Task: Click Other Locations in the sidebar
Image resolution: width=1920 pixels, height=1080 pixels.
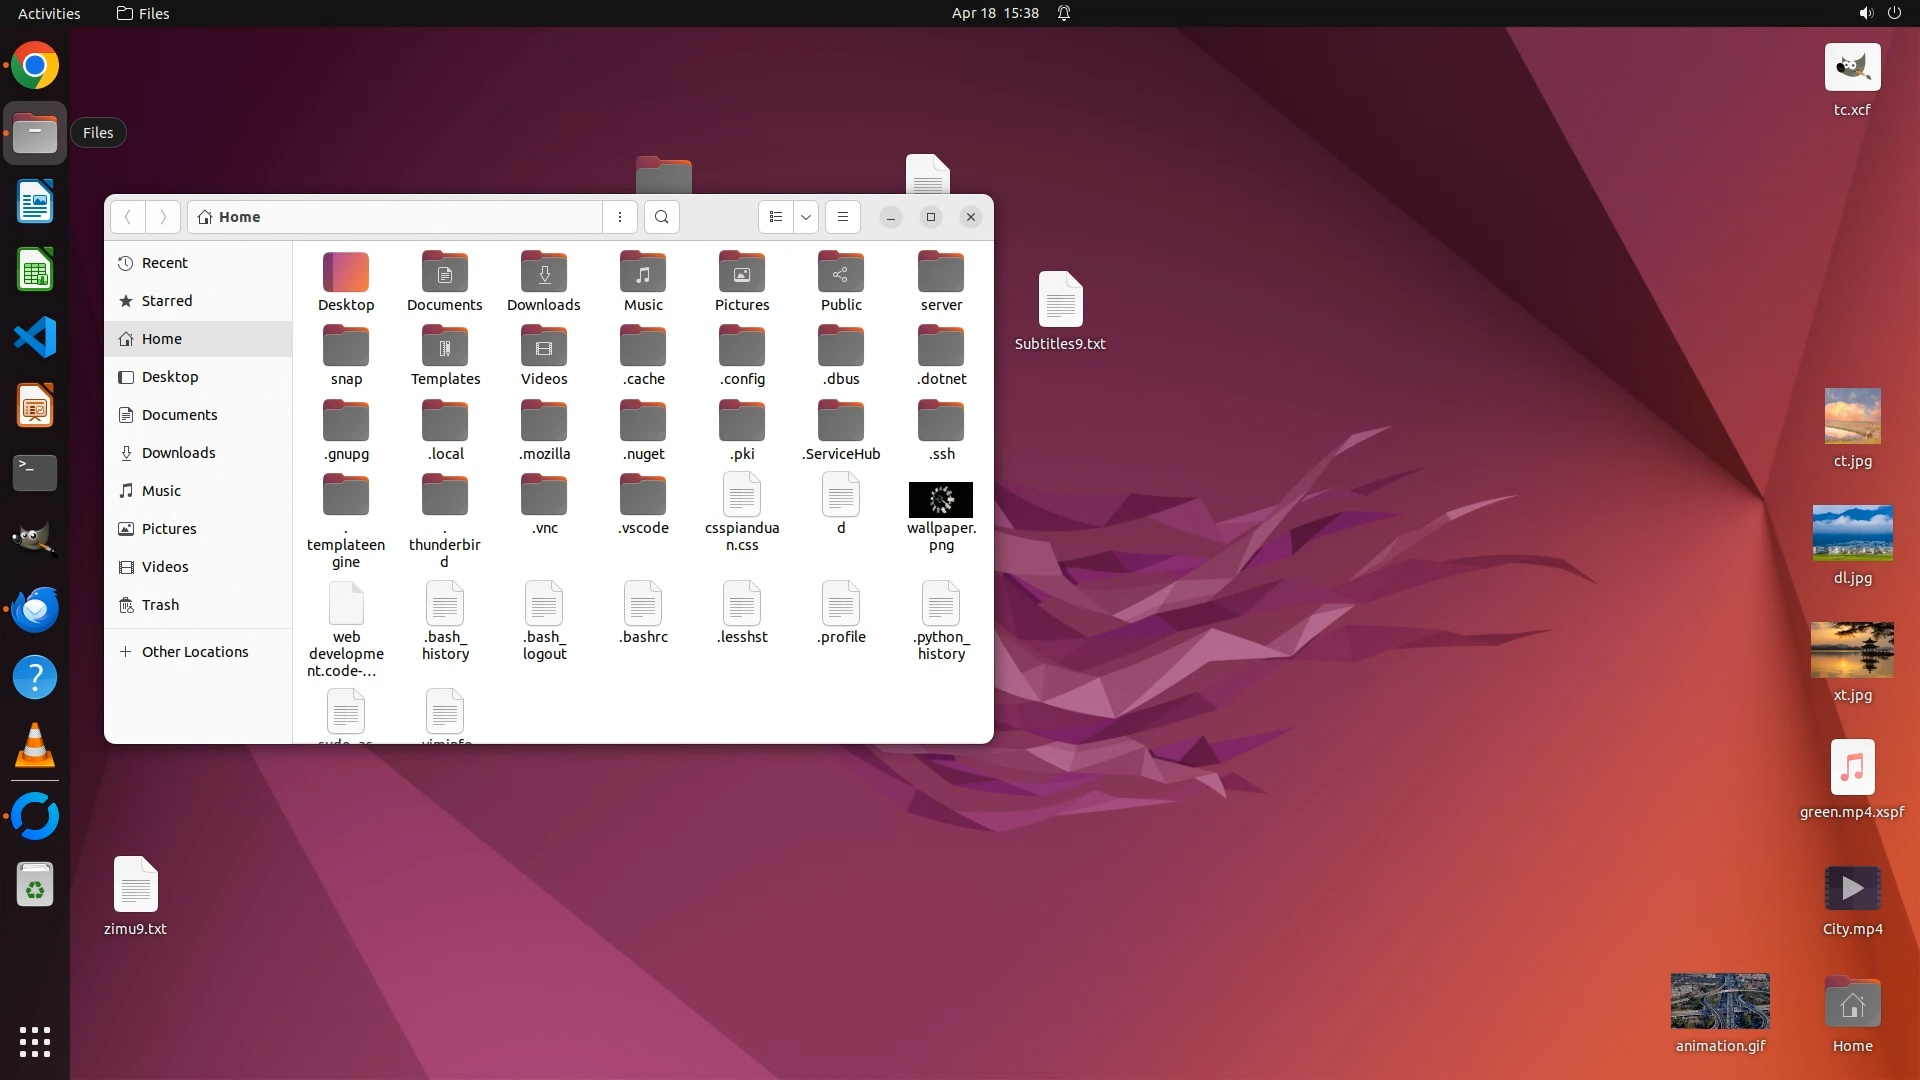Action: tap(194, 652)
